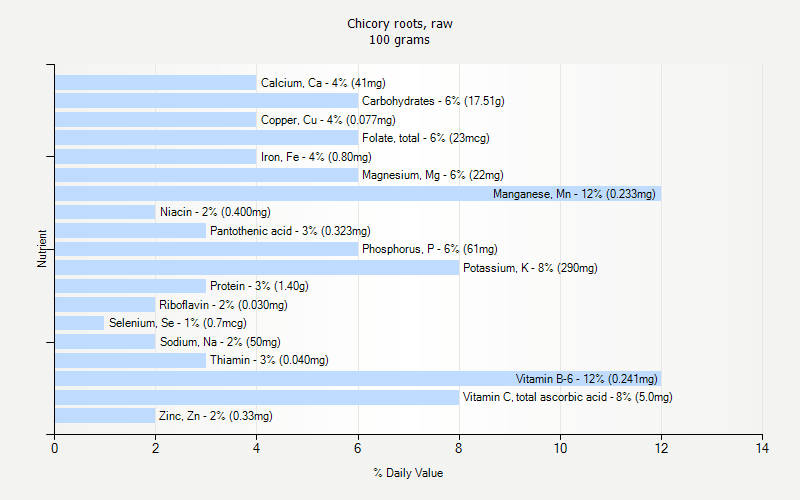This screenshot has width=800, height=500.
Task: Click the Pantothenic acid - 3% (0.323mg) label
Action: [290, 231]
